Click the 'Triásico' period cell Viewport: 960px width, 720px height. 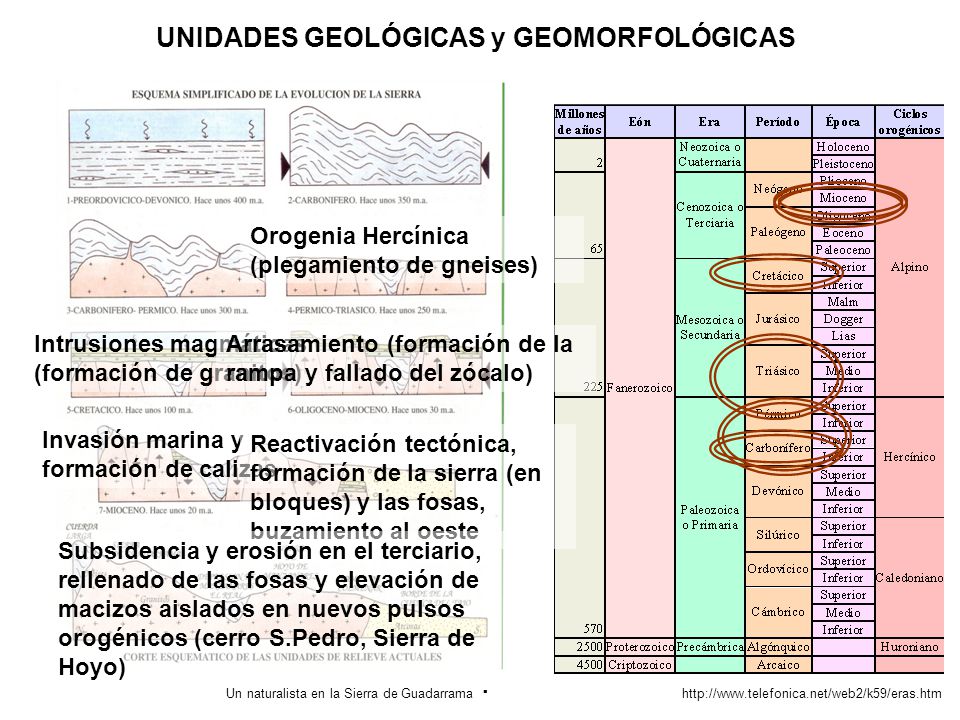(778, 371)
